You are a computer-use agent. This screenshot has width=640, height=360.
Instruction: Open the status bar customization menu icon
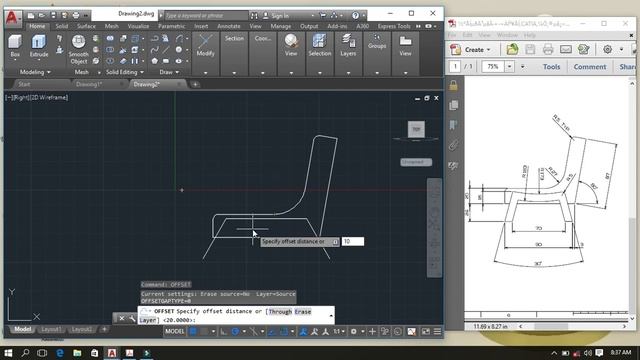[x=438, y=331]
